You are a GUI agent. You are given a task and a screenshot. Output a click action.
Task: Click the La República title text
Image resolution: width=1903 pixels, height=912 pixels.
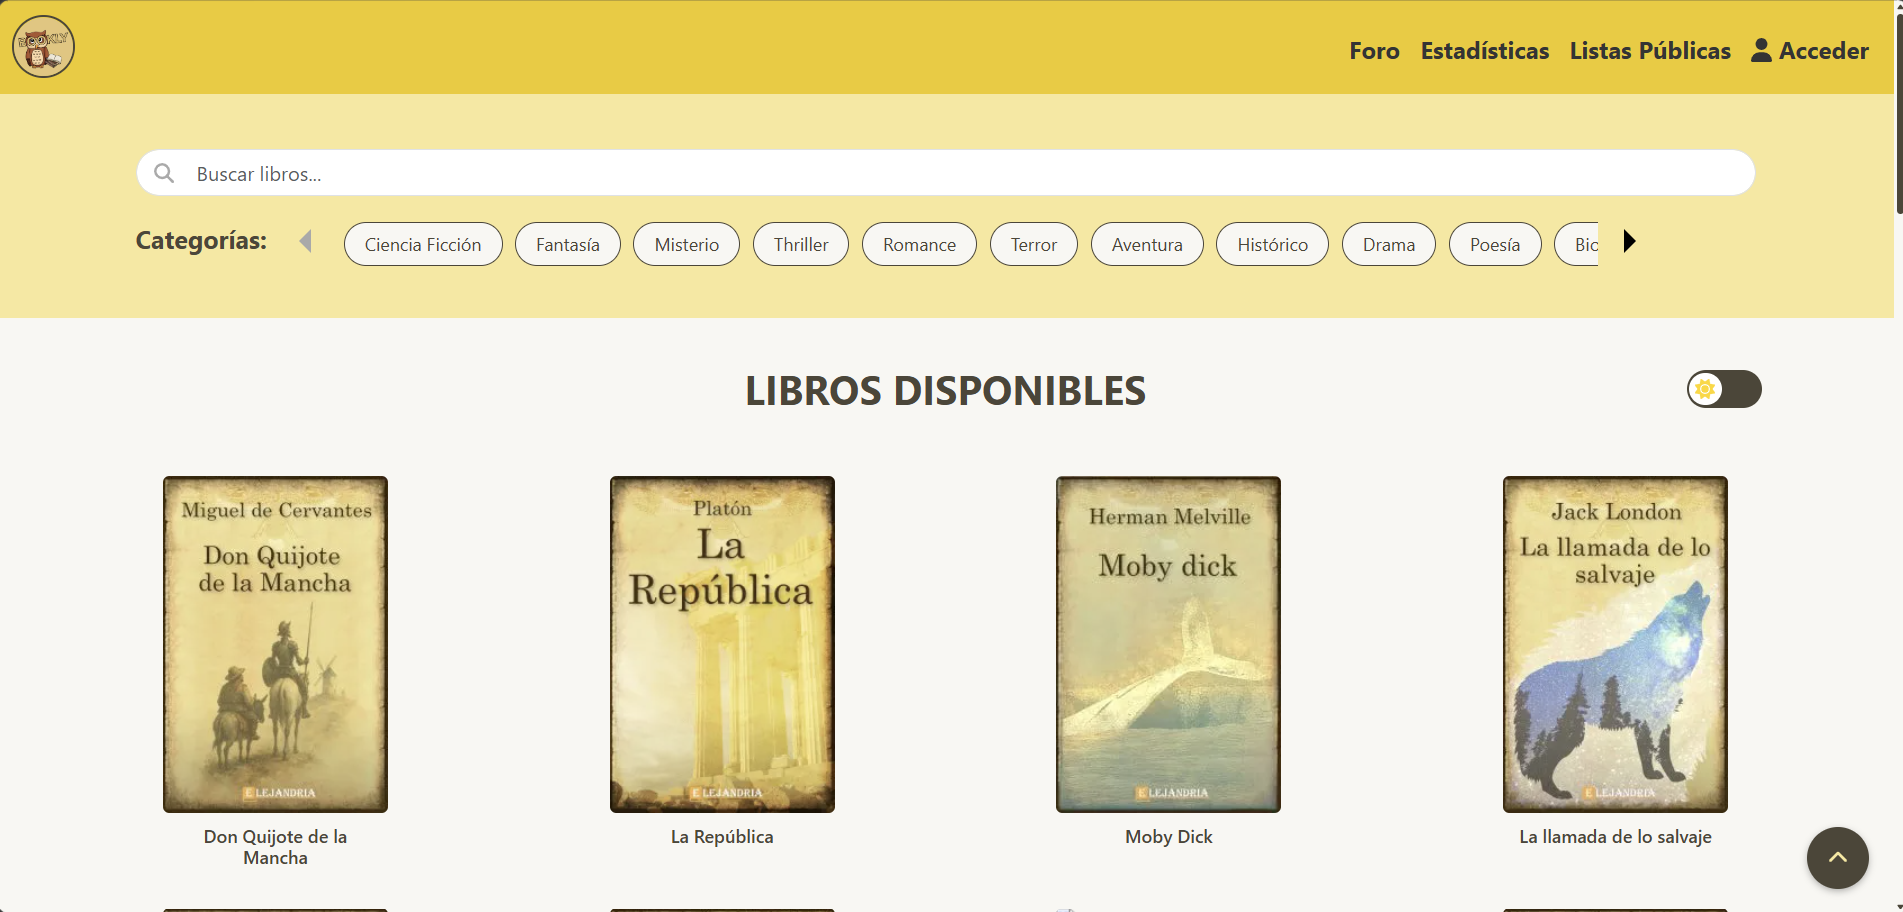[x=722, y=837]
